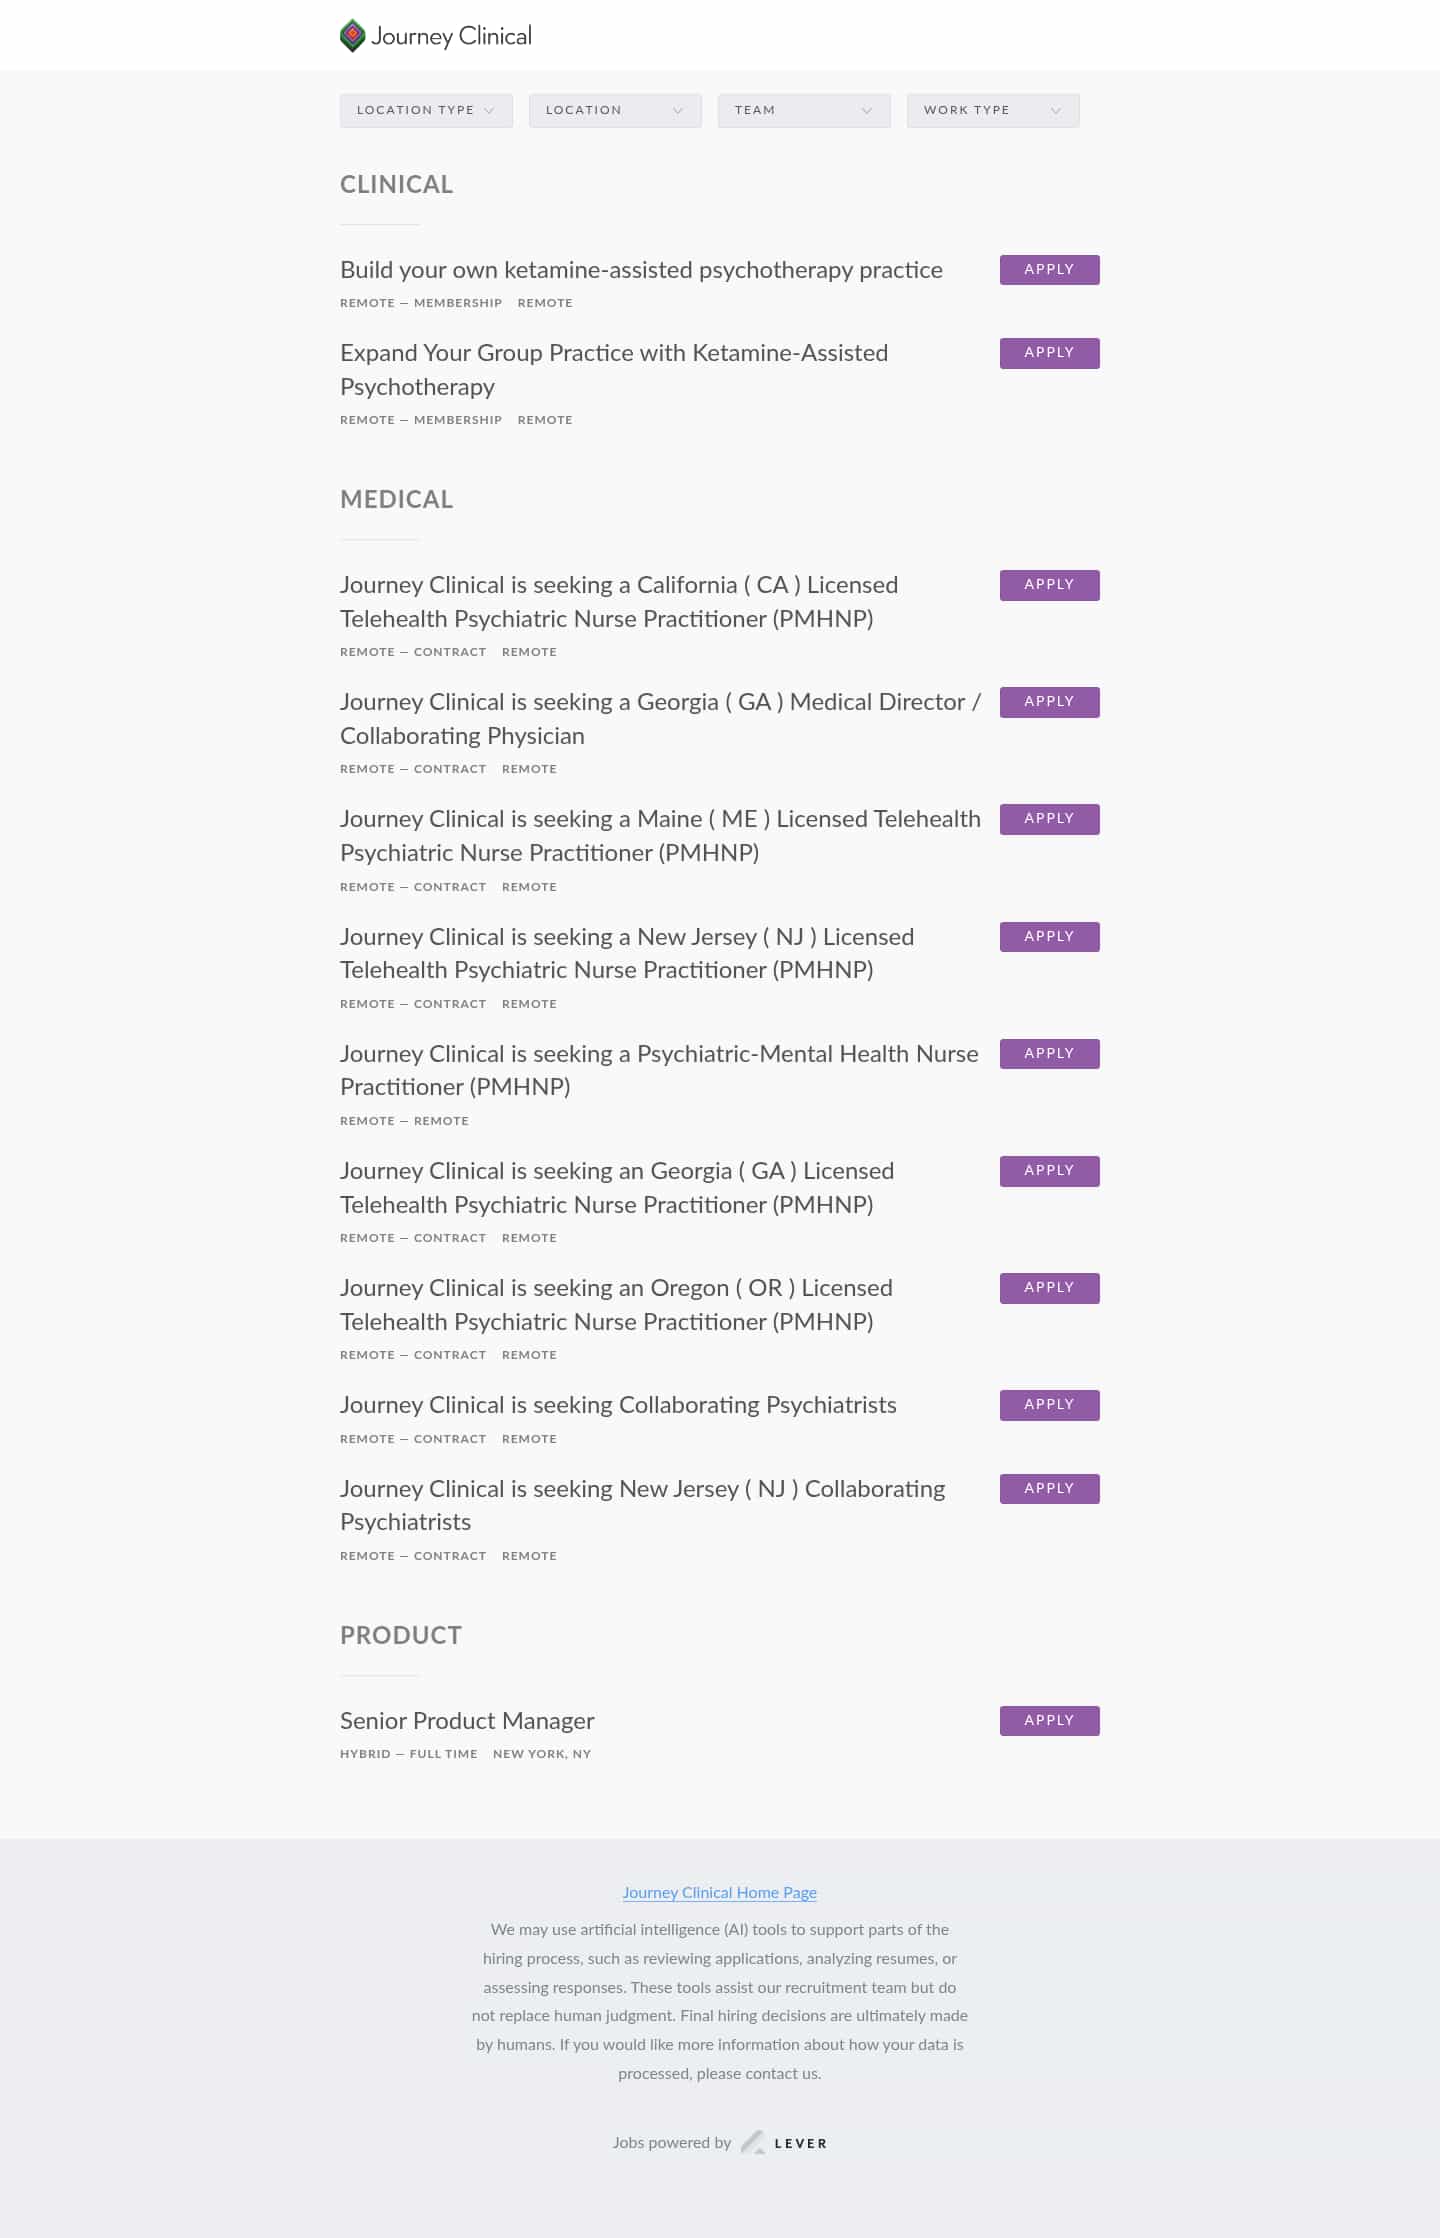Open the Maine Licensed Telehealth PMHNP listing
The width and height of the screenshot is (1440, 2238).
pyautogui.click(x=660, y=835)
